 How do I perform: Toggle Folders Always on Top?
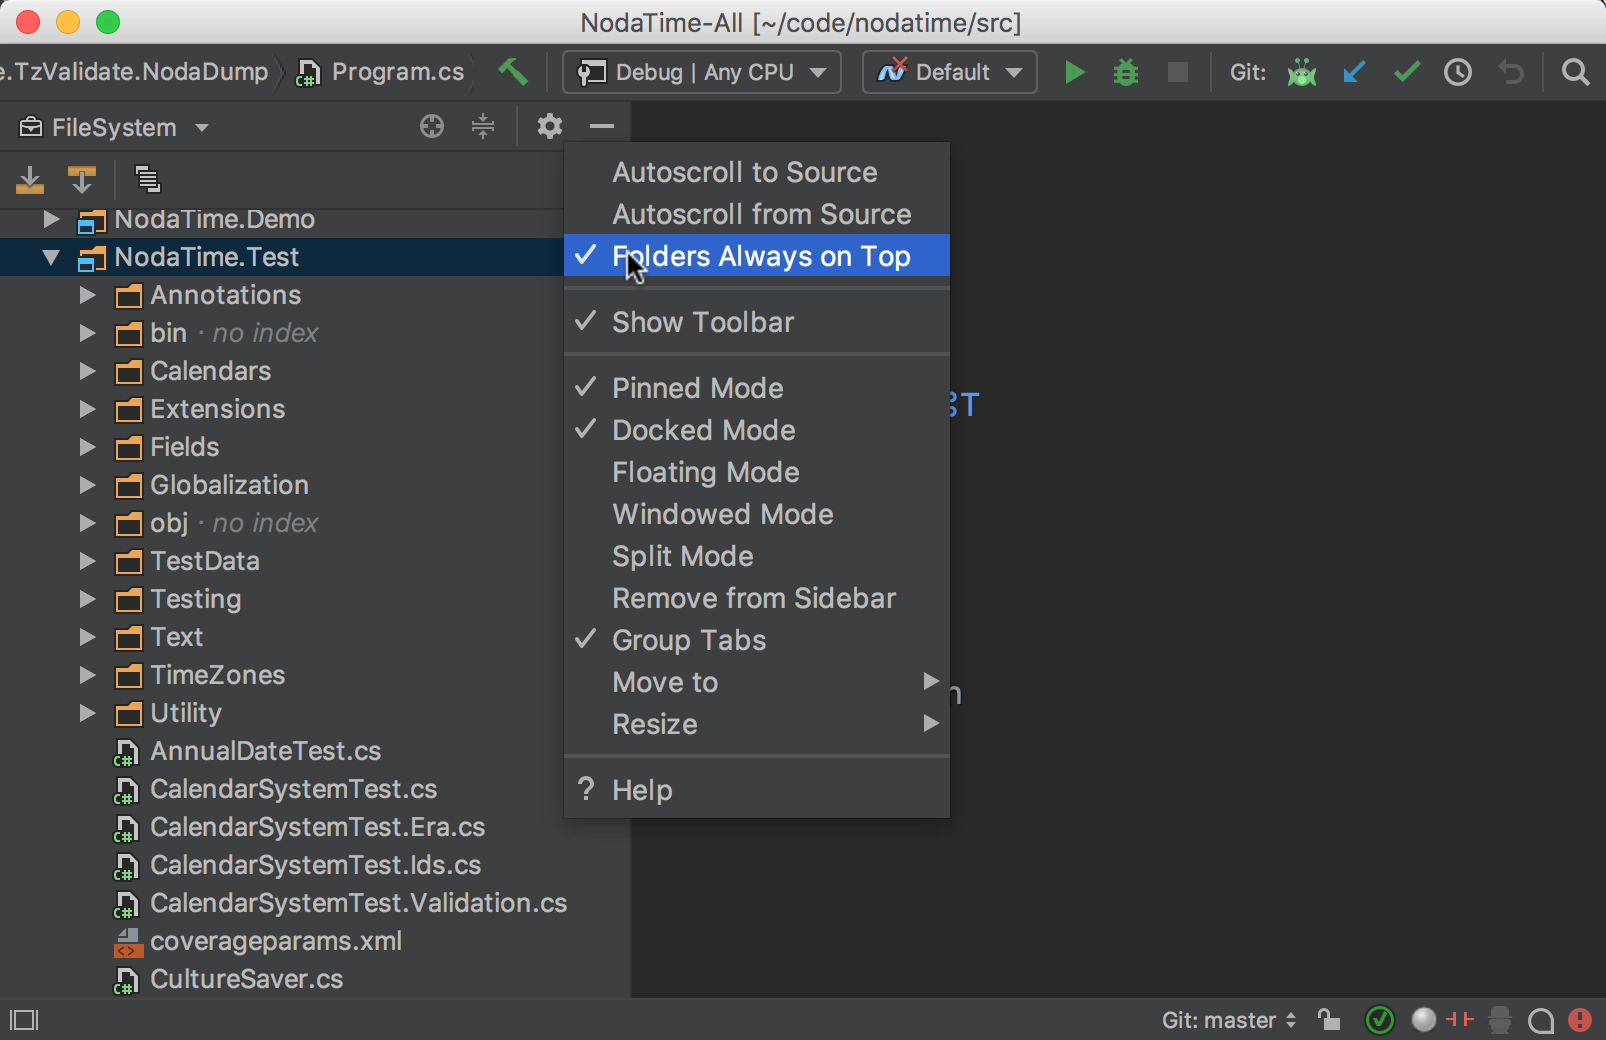[x=757, y=256]
